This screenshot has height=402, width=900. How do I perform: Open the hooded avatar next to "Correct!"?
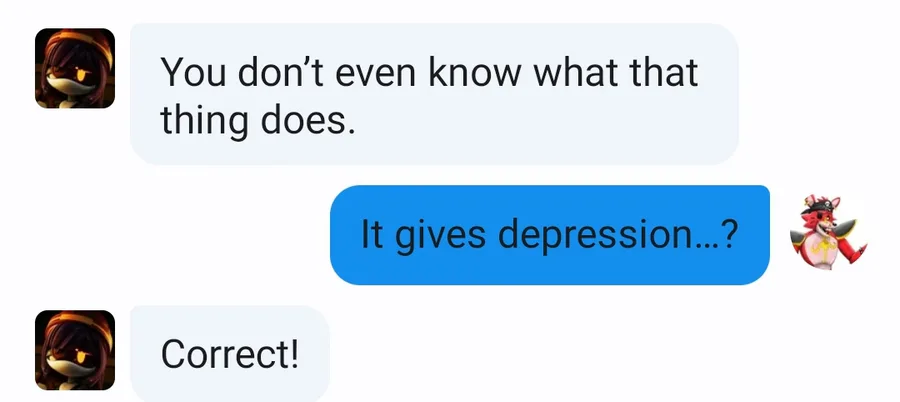75,350
